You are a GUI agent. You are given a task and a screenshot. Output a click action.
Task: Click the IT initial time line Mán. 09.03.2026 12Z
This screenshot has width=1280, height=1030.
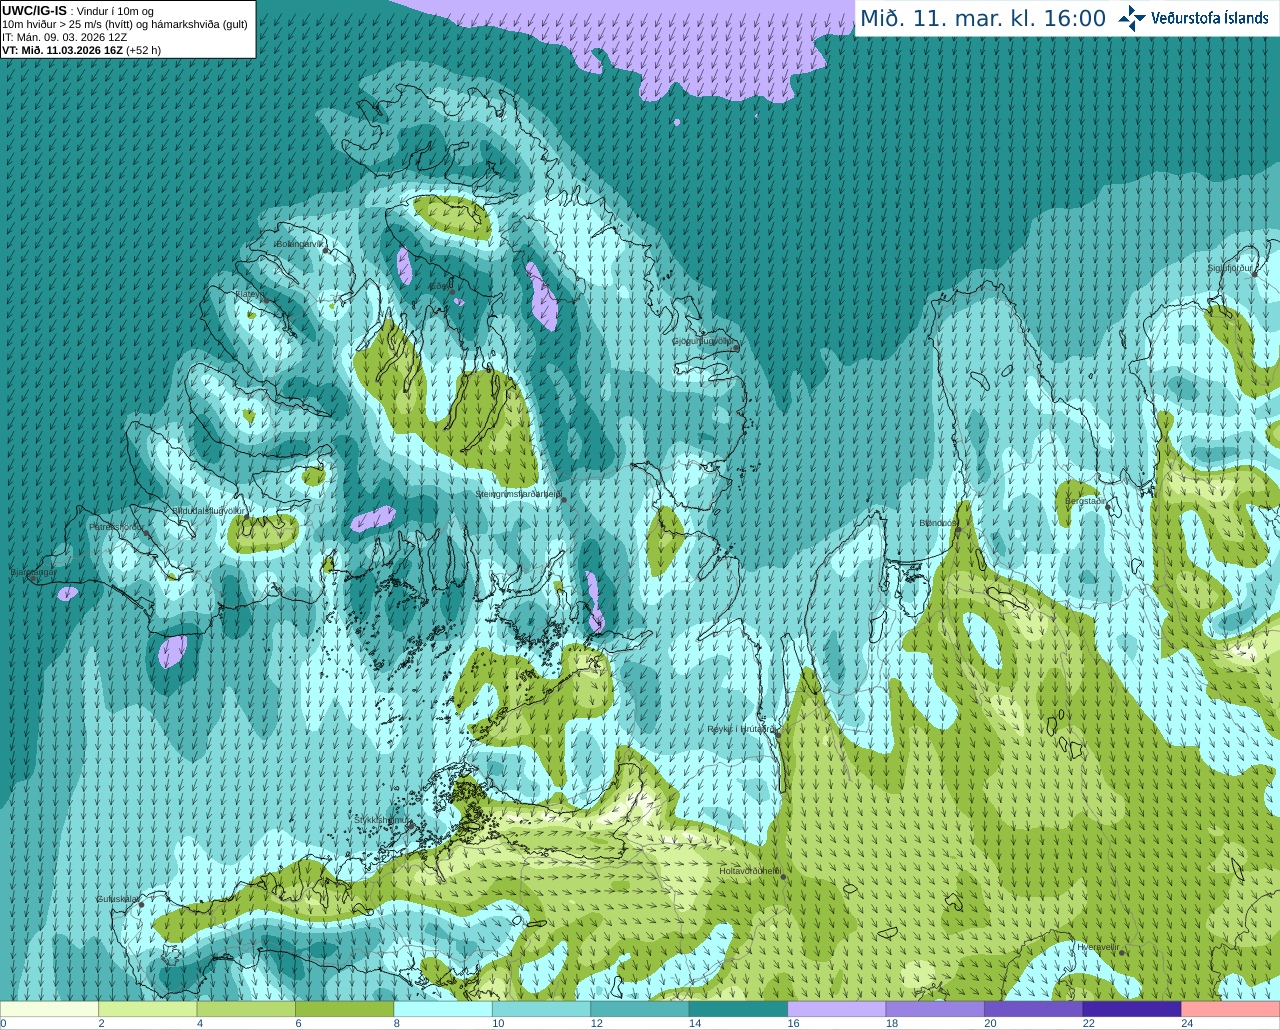click(64, 37)
